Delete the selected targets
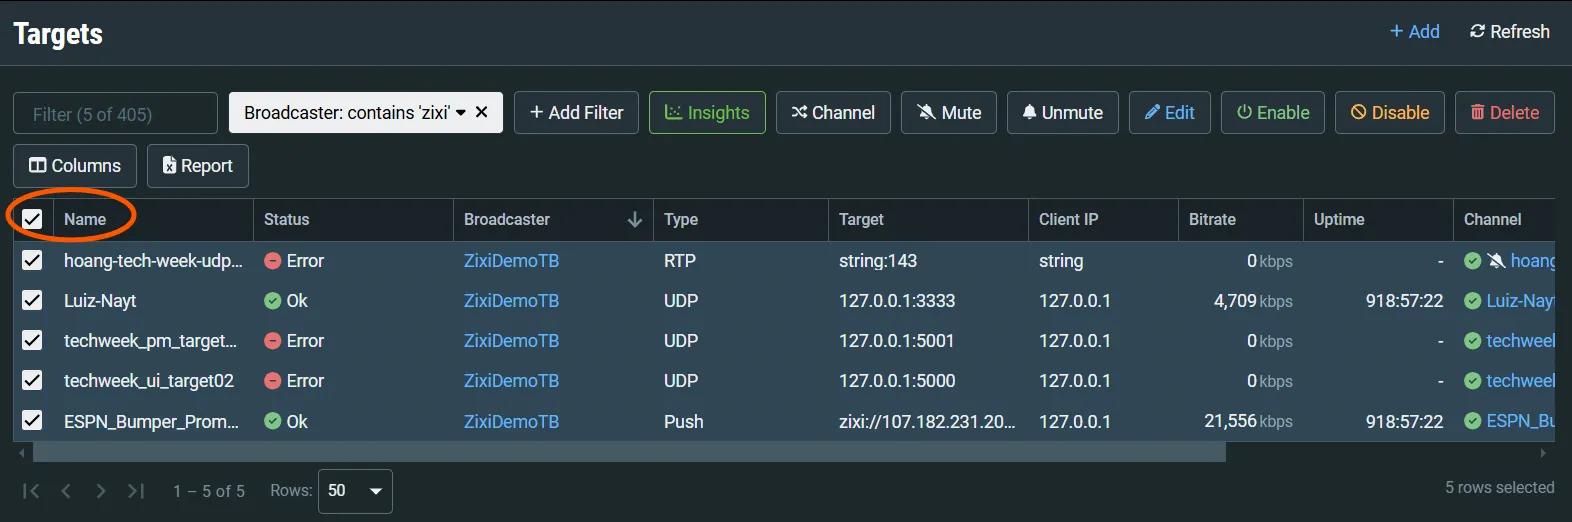1572x522 pixels. 1505,113
